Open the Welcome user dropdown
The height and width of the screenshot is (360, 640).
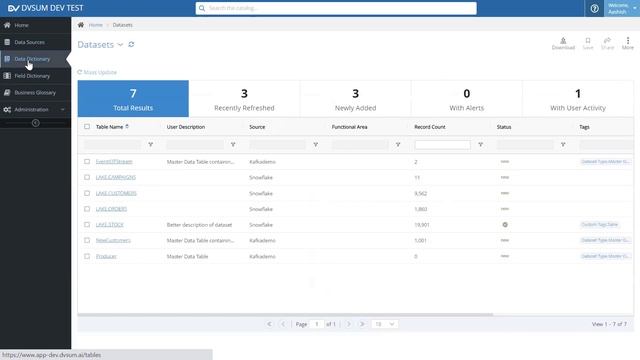[x=622, y=8]
